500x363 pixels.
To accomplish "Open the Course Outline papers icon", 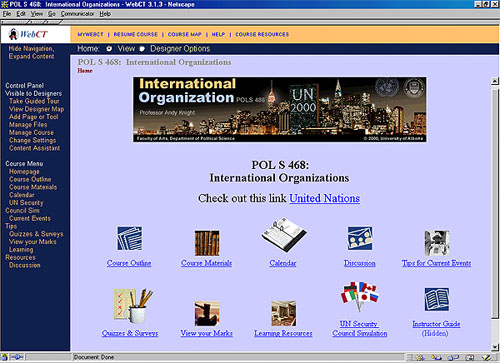I will pos(129,238).
